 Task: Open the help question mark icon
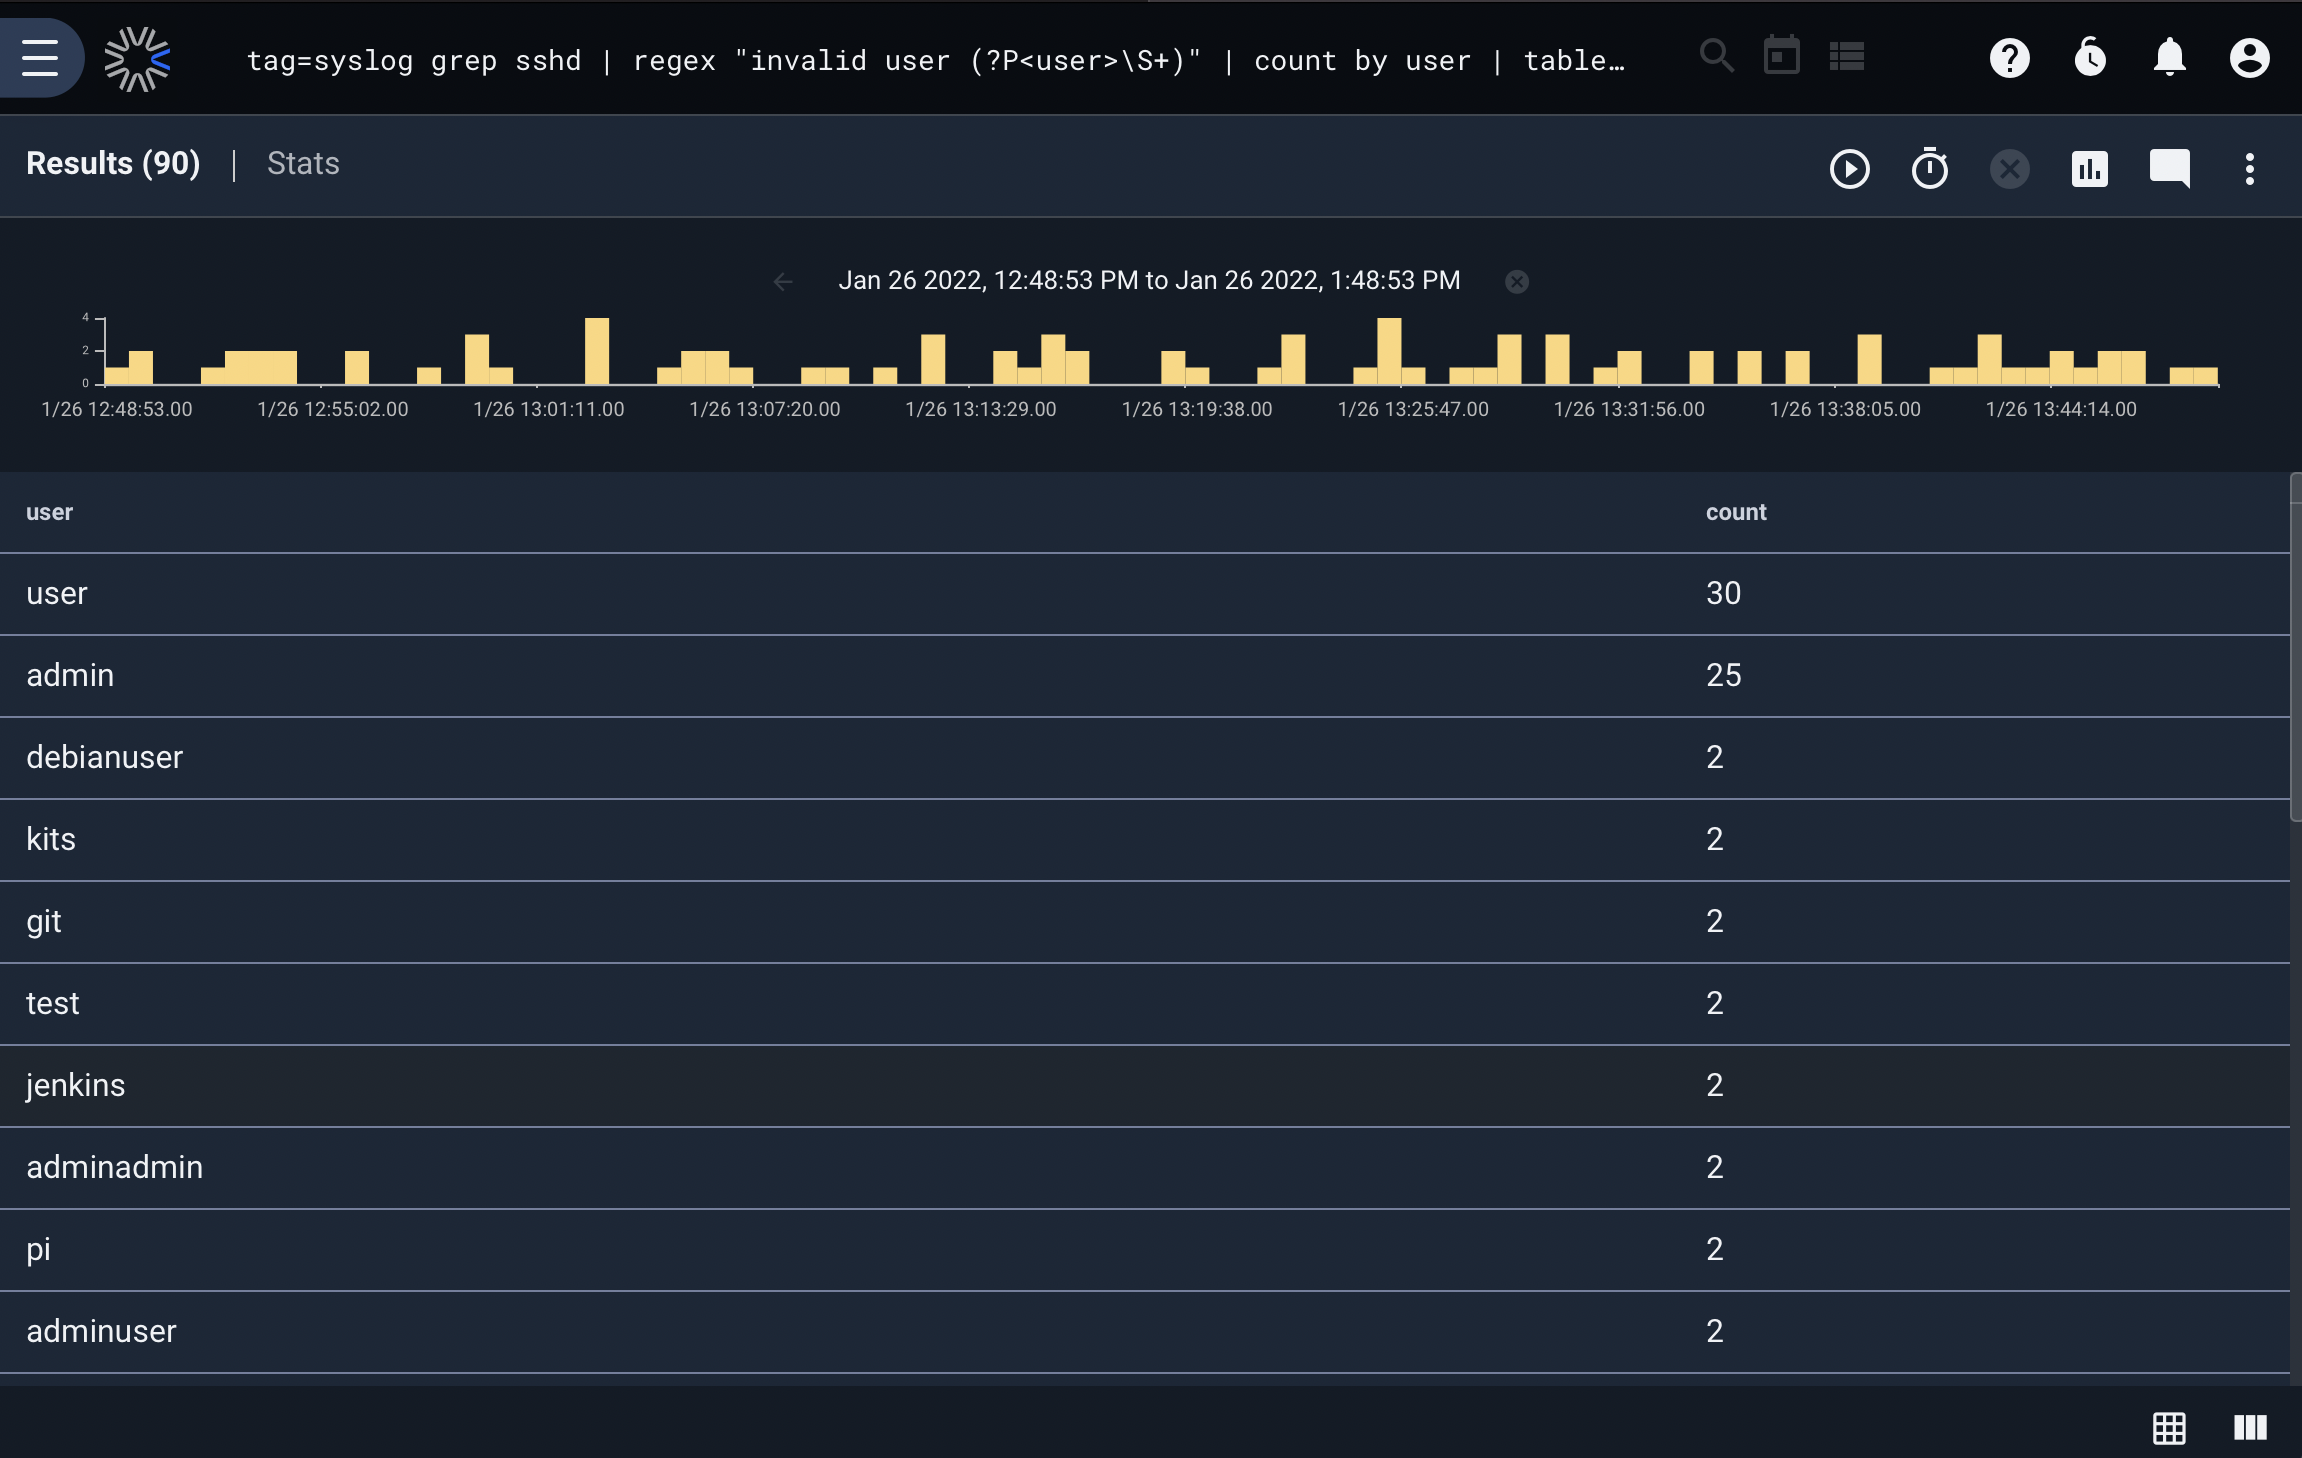point(2010,58)
